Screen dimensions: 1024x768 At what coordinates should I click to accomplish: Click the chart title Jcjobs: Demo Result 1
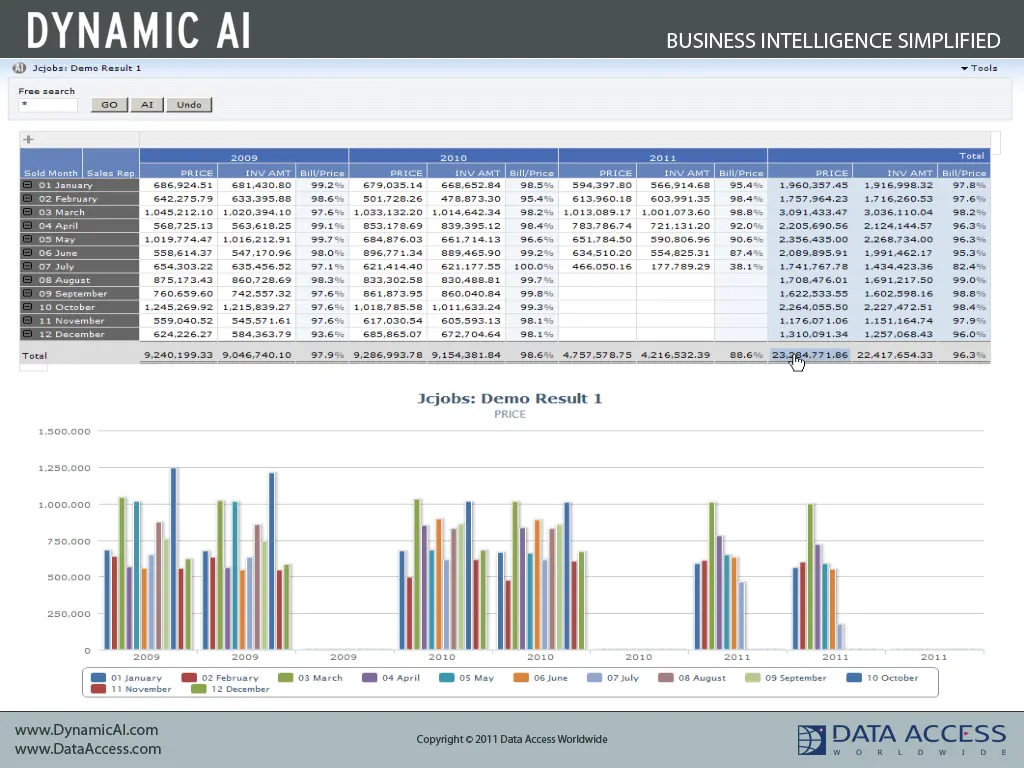click(x=509, y=398)
